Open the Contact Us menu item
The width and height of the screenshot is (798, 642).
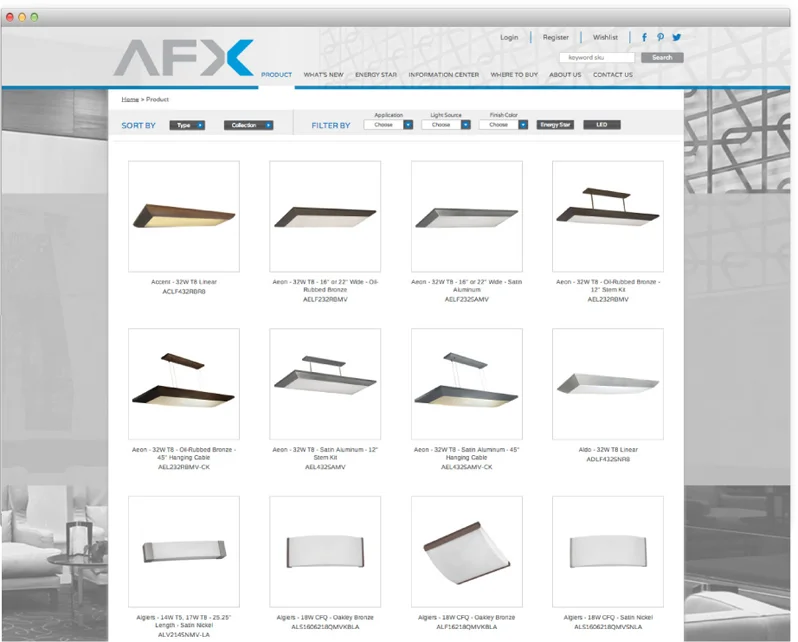click(x=613, y=75)
